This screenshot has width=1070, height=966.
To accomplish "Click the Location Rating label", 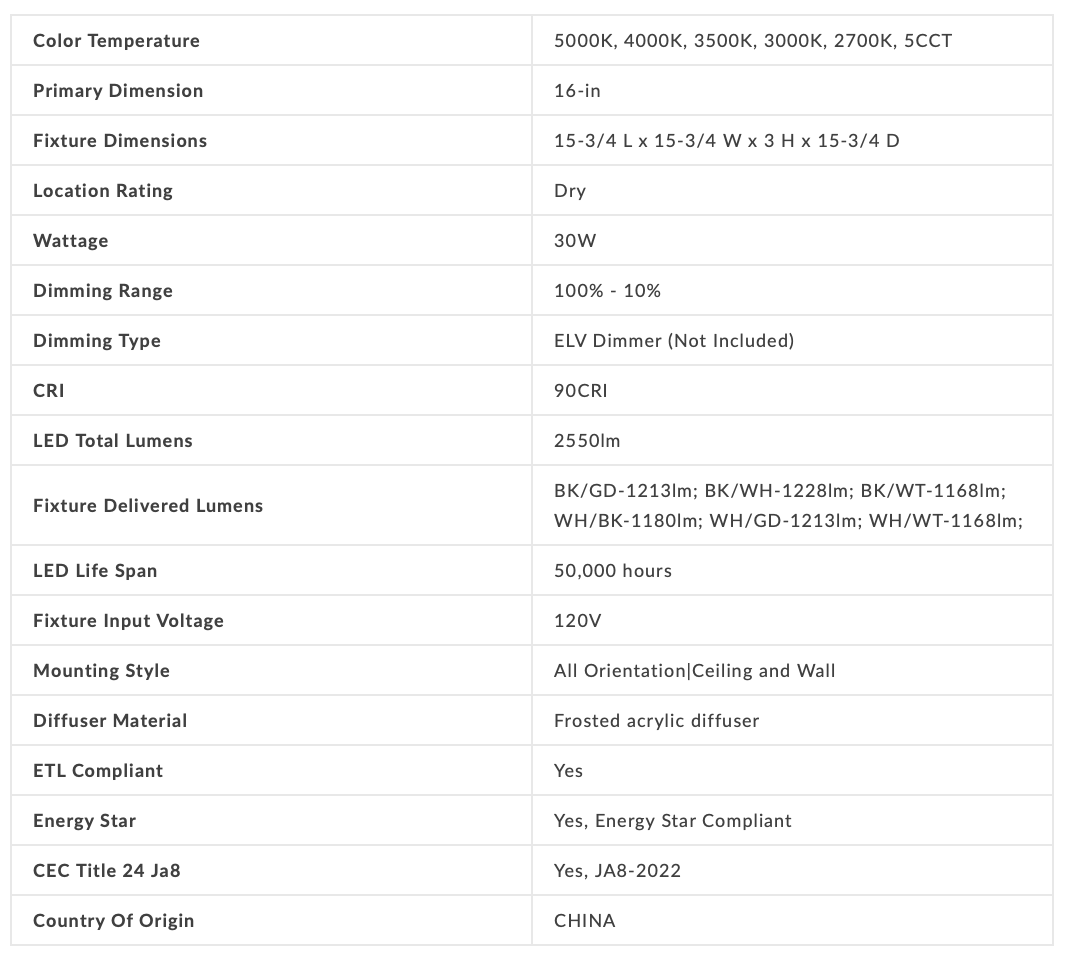I will point(103,191).
